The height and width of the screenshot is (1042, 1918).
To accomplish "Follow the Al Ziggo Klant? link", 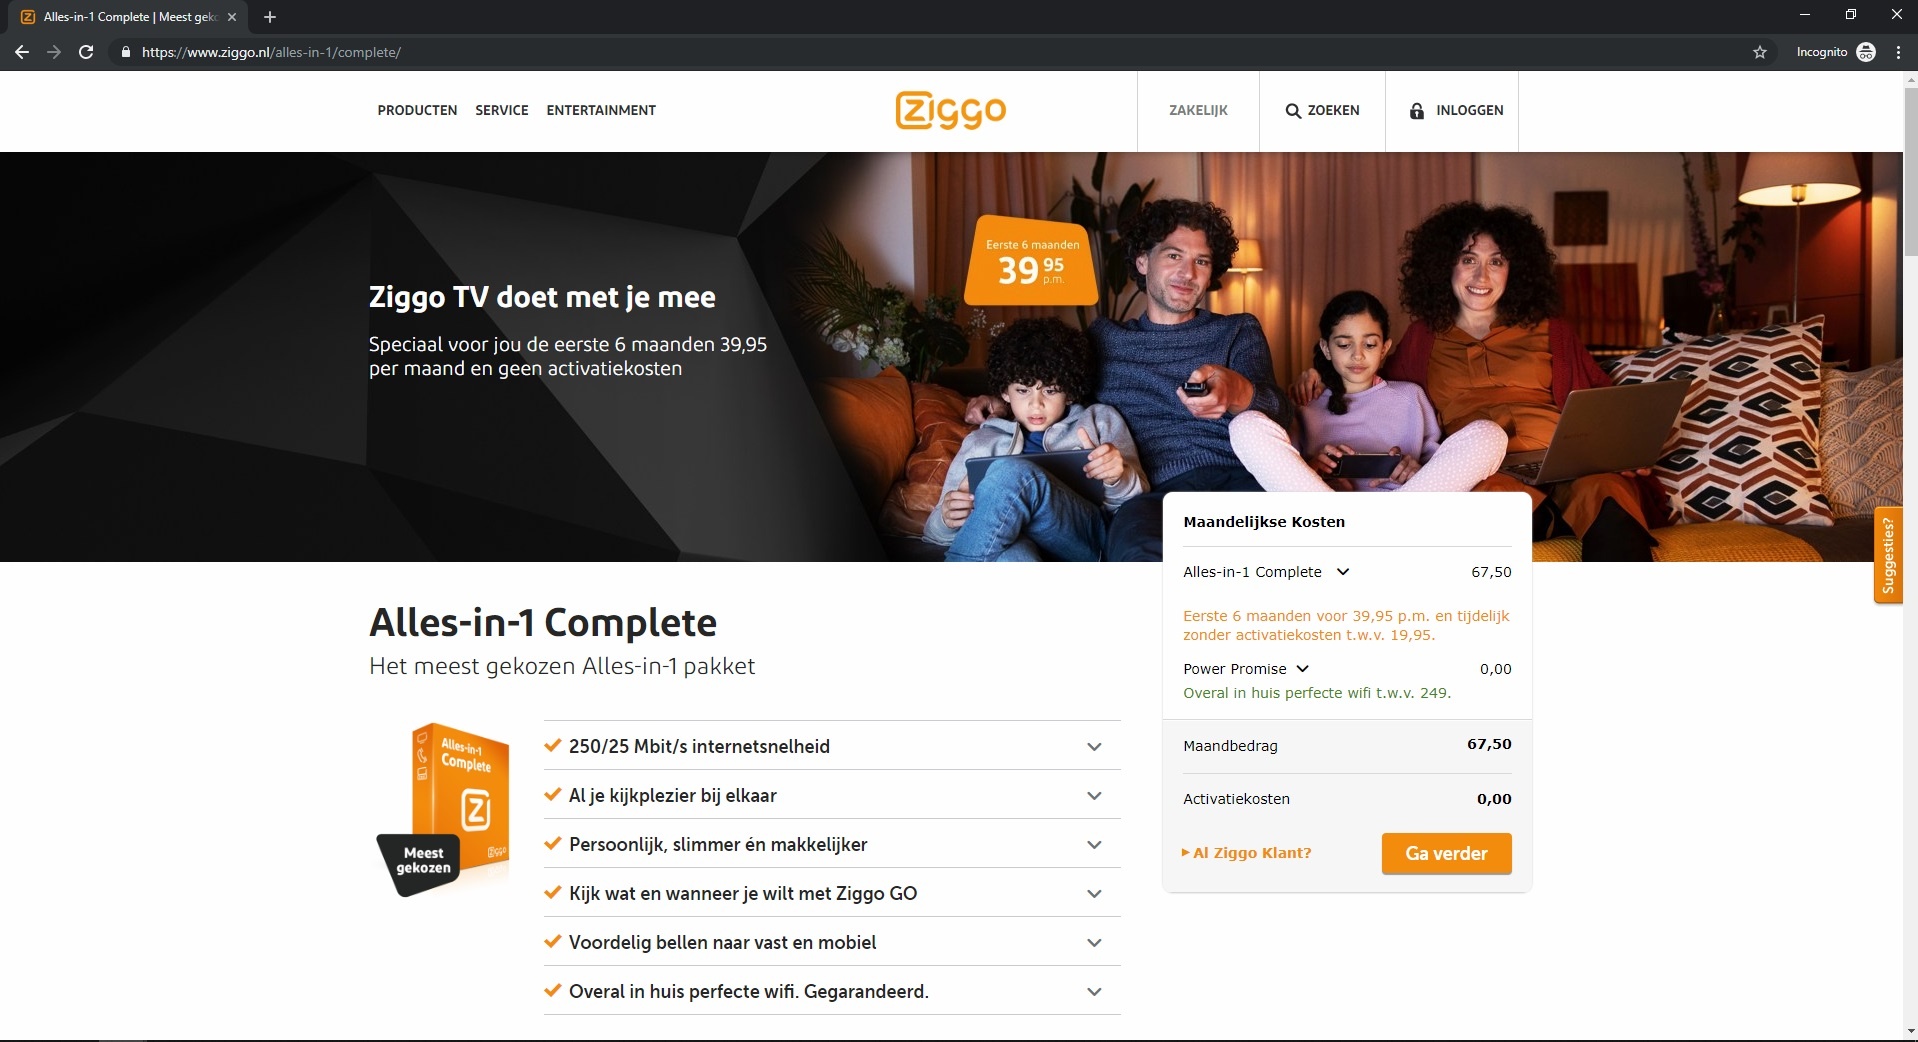I will tap(1246, 853).
